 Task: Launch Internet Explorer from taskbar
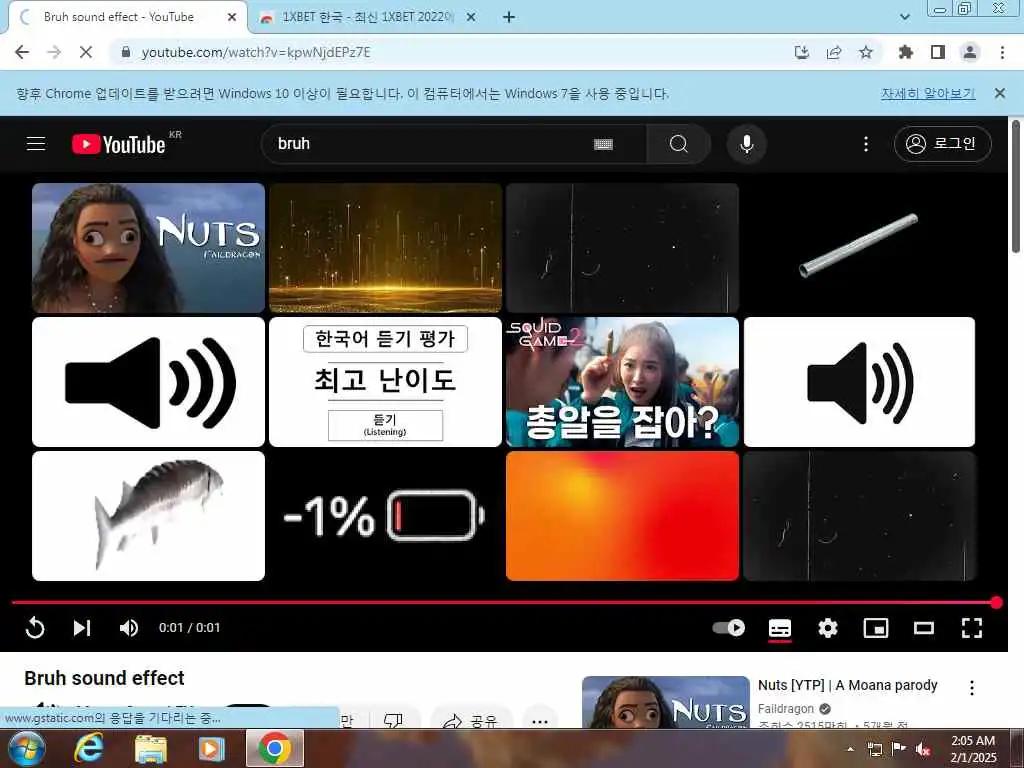88,748
